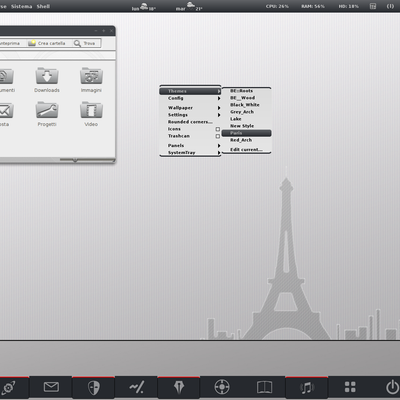Open the book reader dock icon

coord(264,388)
